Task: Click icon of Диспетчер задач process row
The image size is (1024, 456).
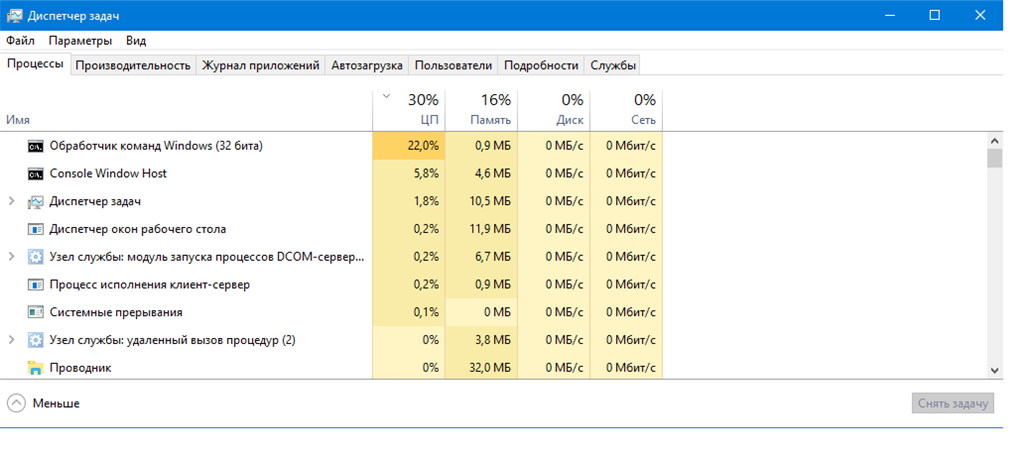Action: [35, 202]
